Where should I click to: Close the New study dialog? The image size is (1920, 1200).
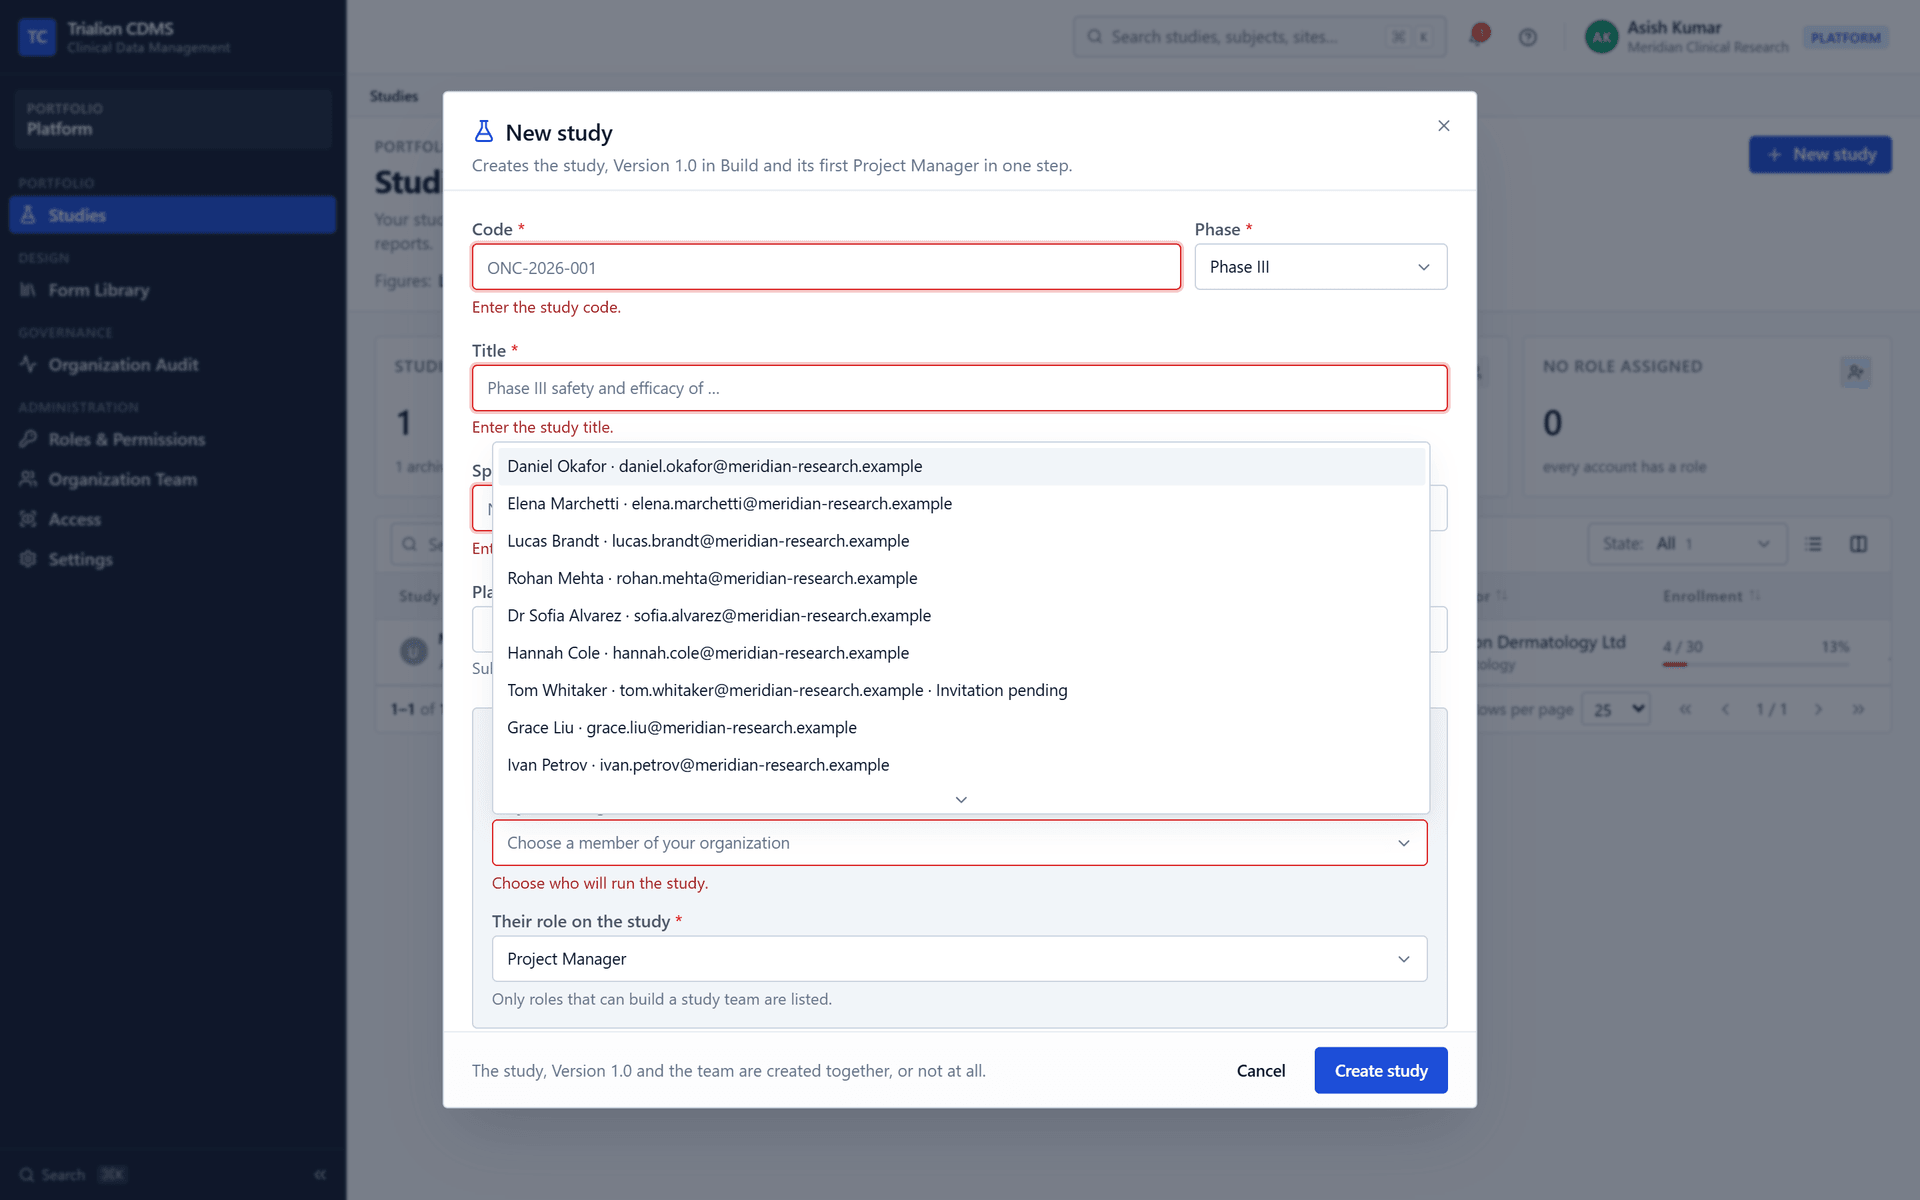click(x=1443, y=126)
